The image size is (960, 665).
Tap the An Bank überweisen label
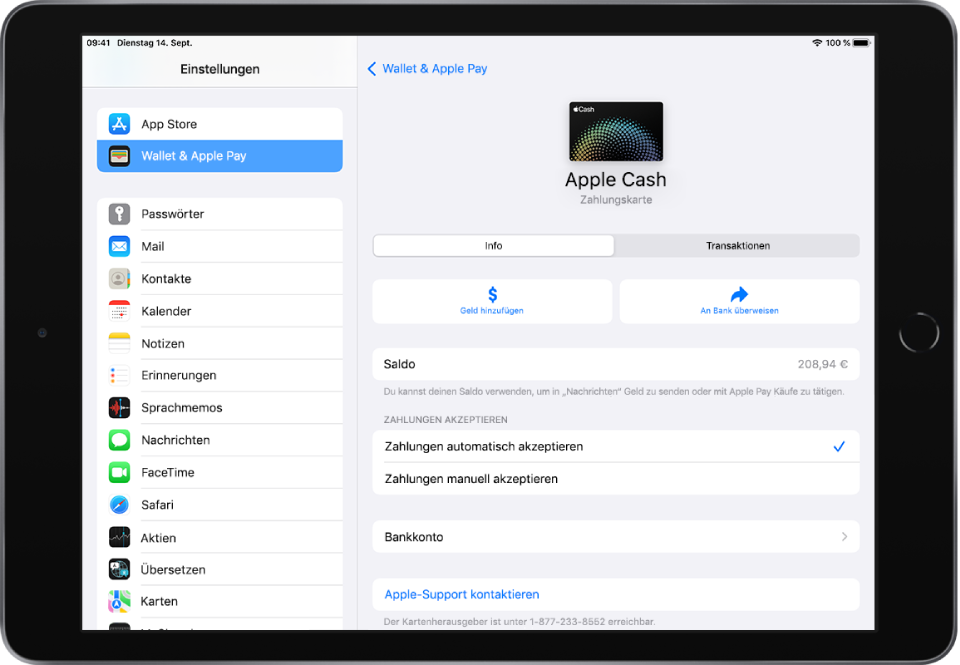[x=740, y=311]
